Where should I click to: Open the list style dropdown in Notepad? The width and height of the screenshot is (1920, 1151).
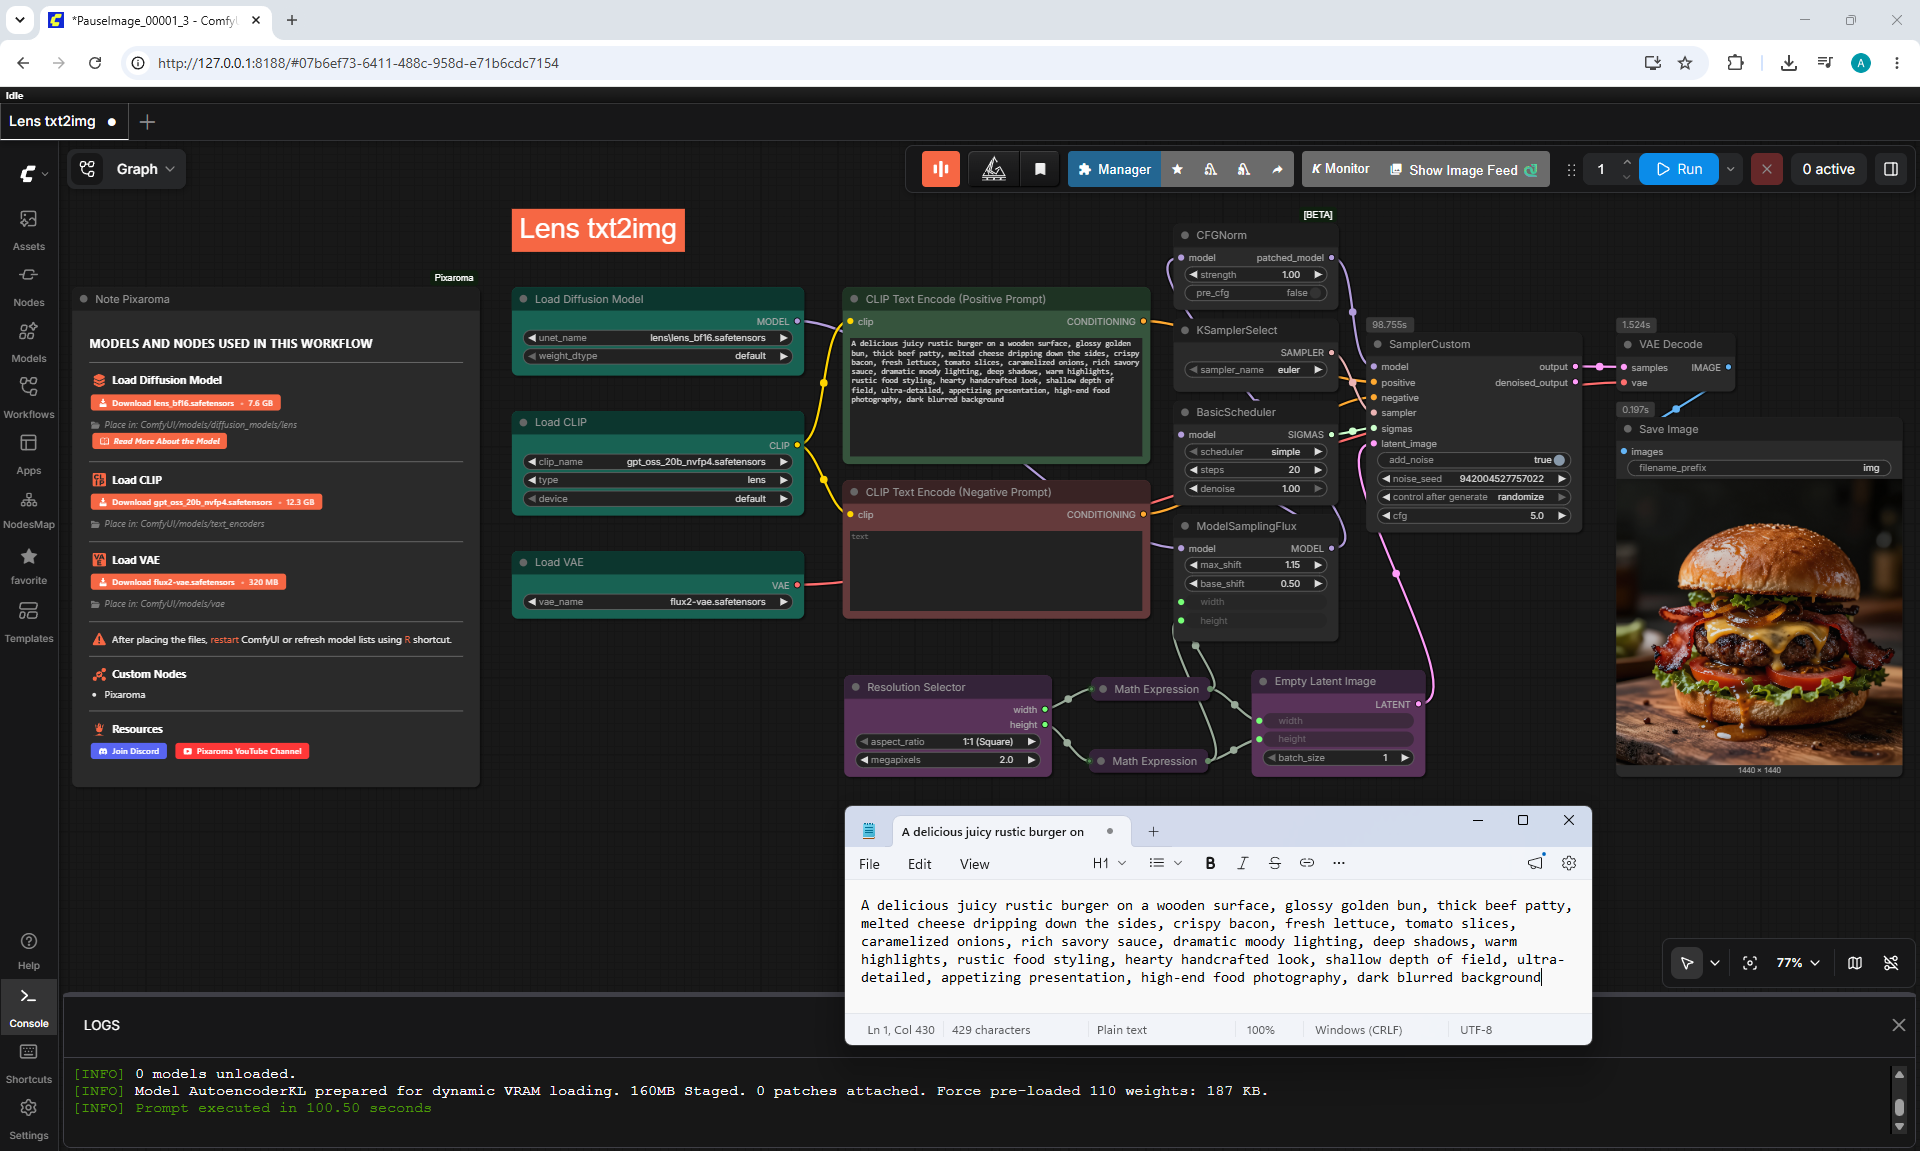click(x=1165, y=863)
